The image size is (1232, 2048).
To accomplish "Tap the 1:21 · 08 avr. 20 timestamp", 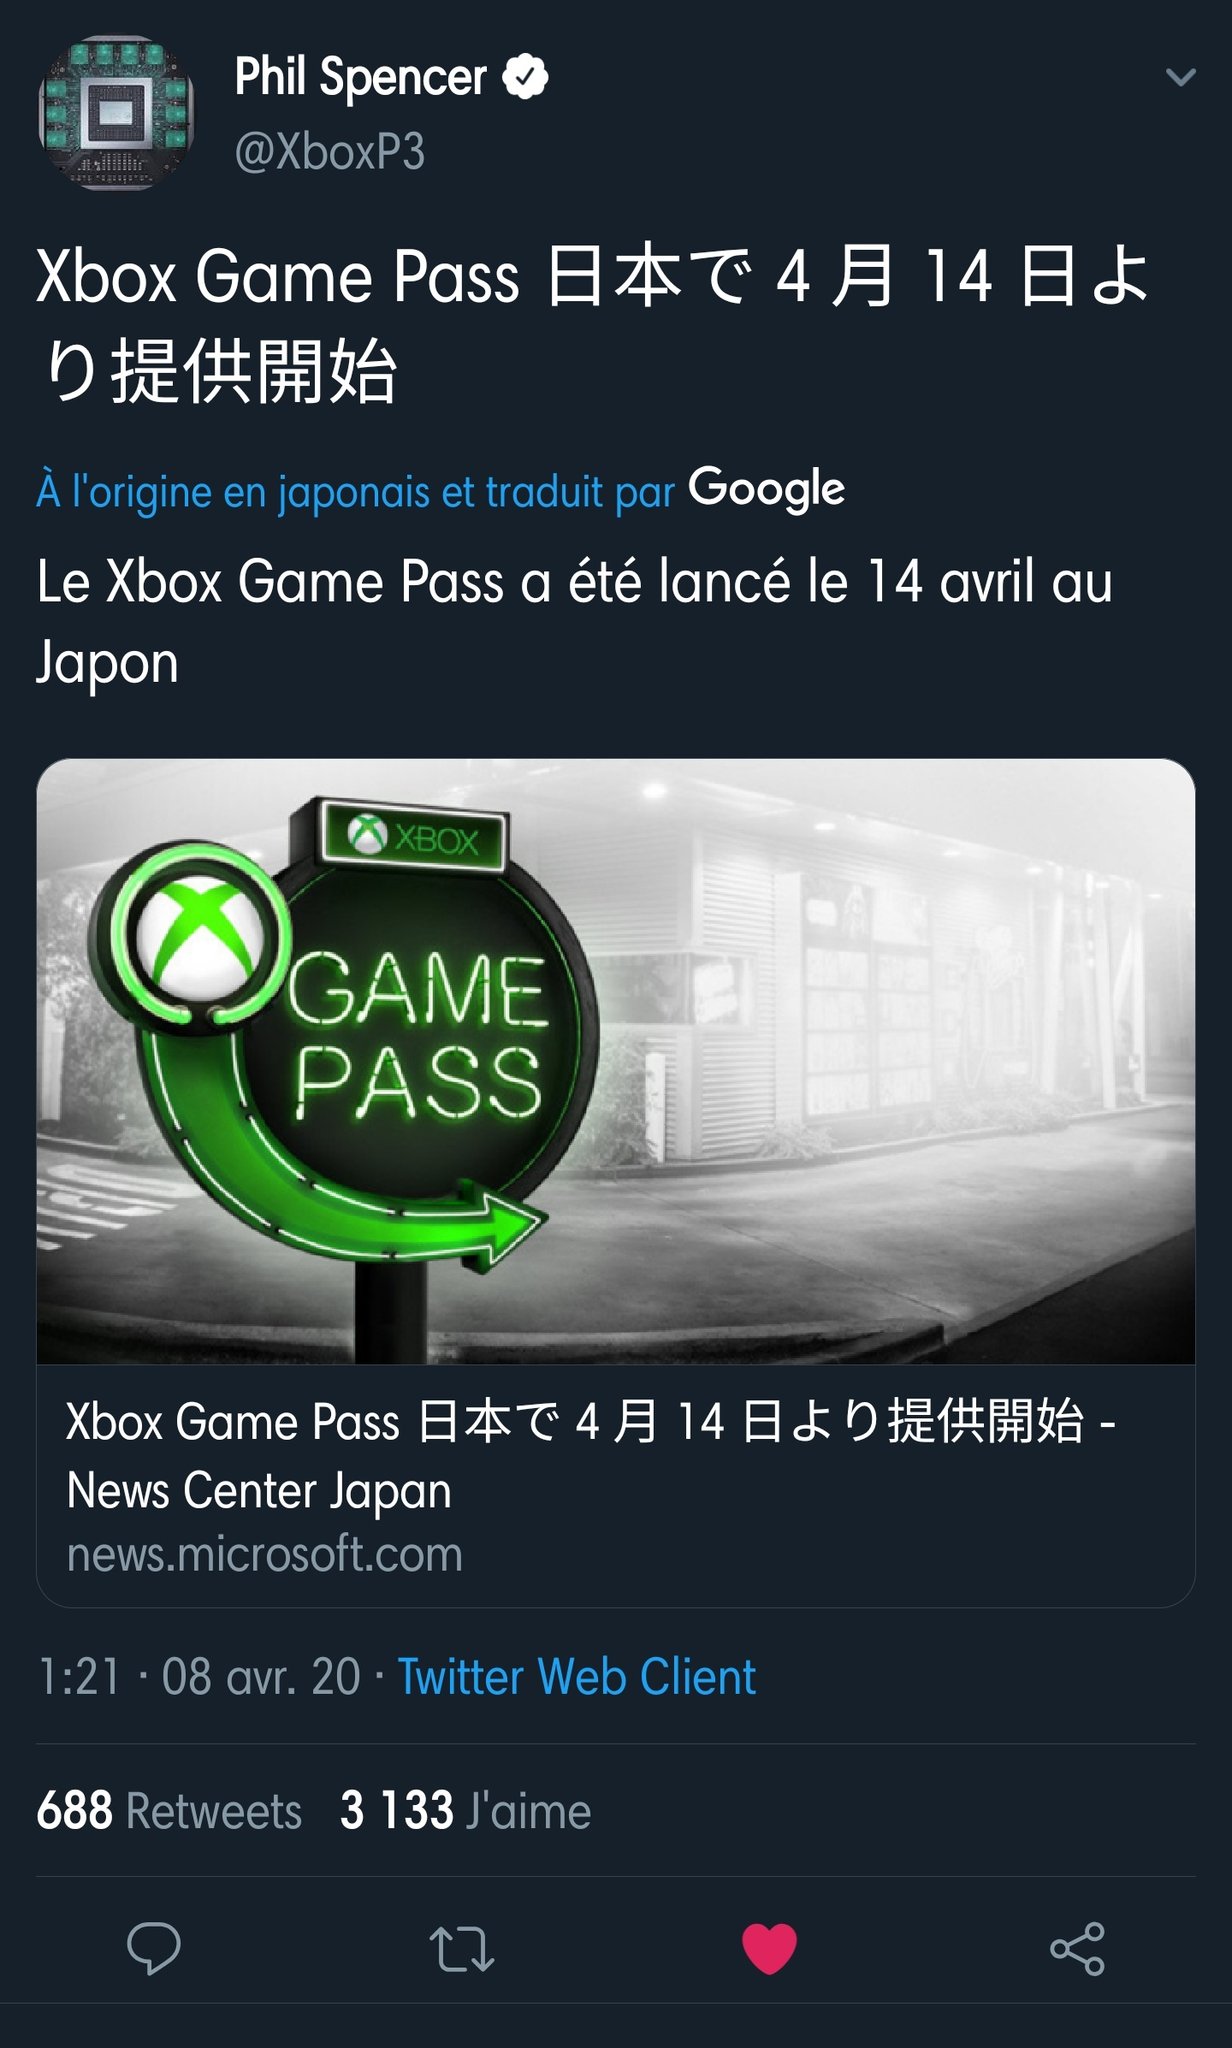I will pyautogui.click(x=198, y=1677).
